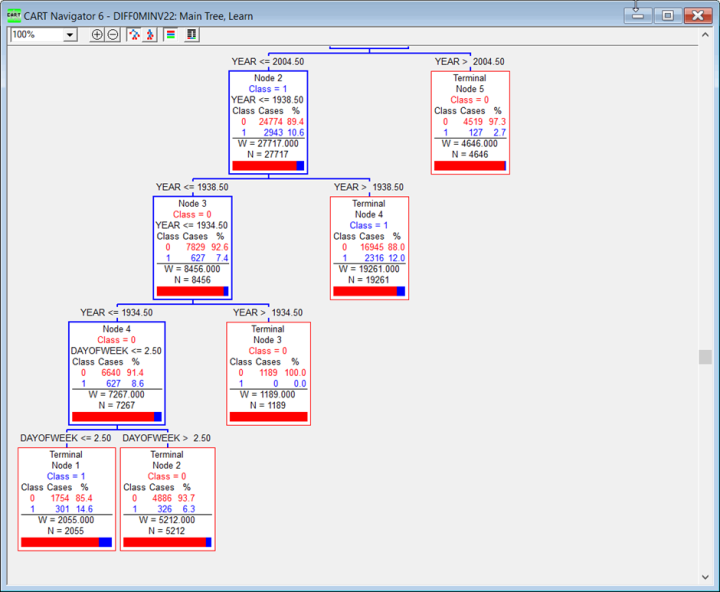Toggle the red-blue-green colored bars icon
Screen dimensions: 720x592
tap(171, 34)
